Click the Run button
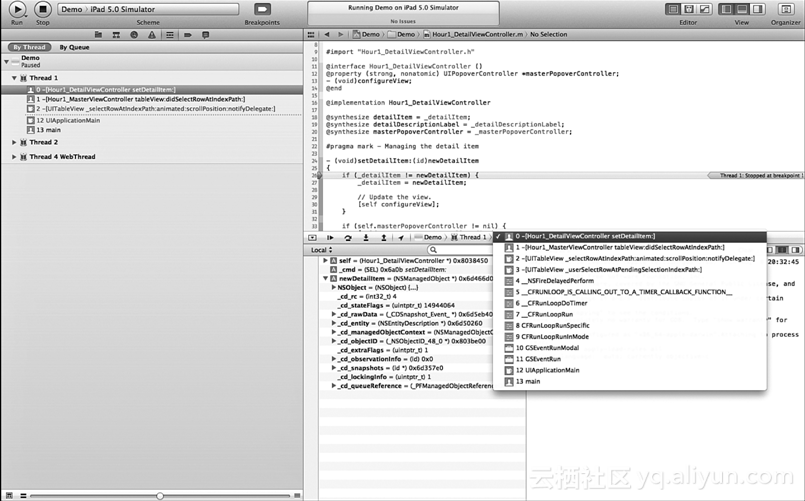Screen dimensions: 805x501 pos(17,9)
